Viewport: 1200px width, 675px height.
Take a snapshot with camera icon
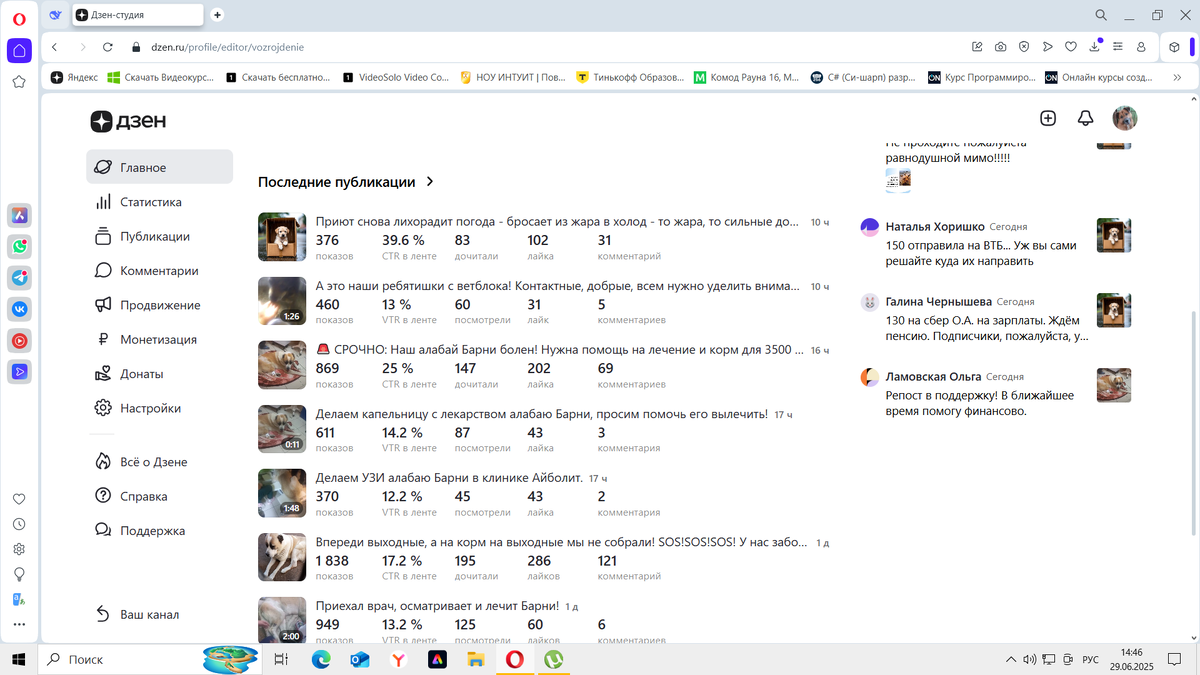1001,47
